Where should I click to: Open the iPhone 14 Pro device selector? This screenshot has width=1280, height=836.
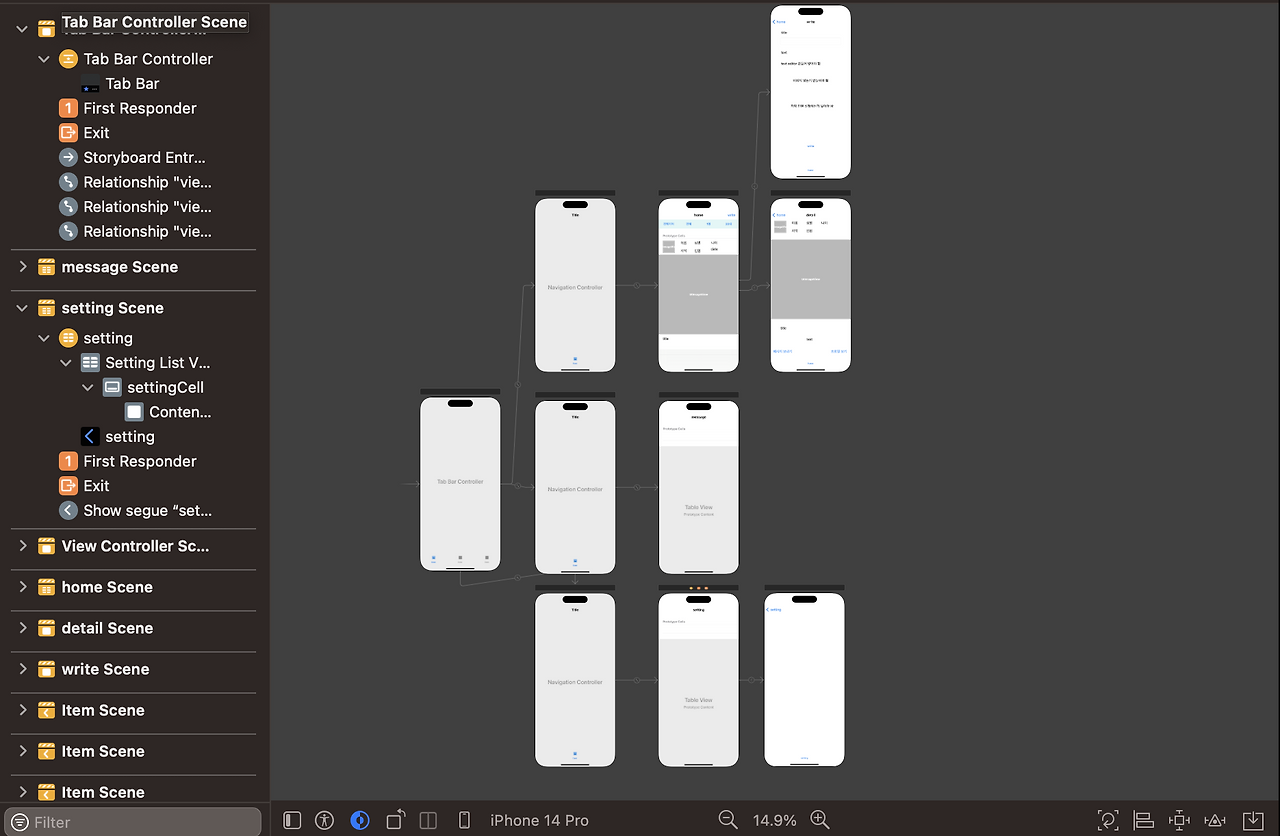click(x=540, y=819)
